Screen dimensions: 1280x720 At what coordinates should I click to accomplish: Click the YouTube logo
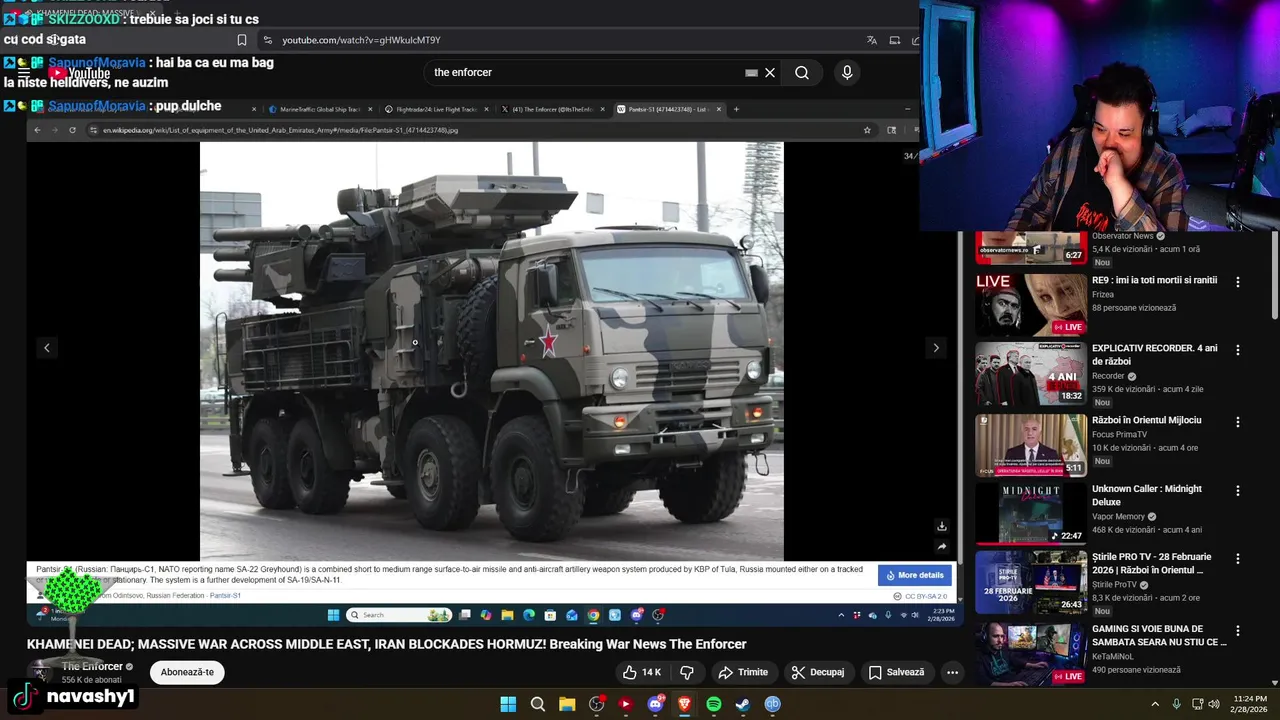tap(80, 73)
